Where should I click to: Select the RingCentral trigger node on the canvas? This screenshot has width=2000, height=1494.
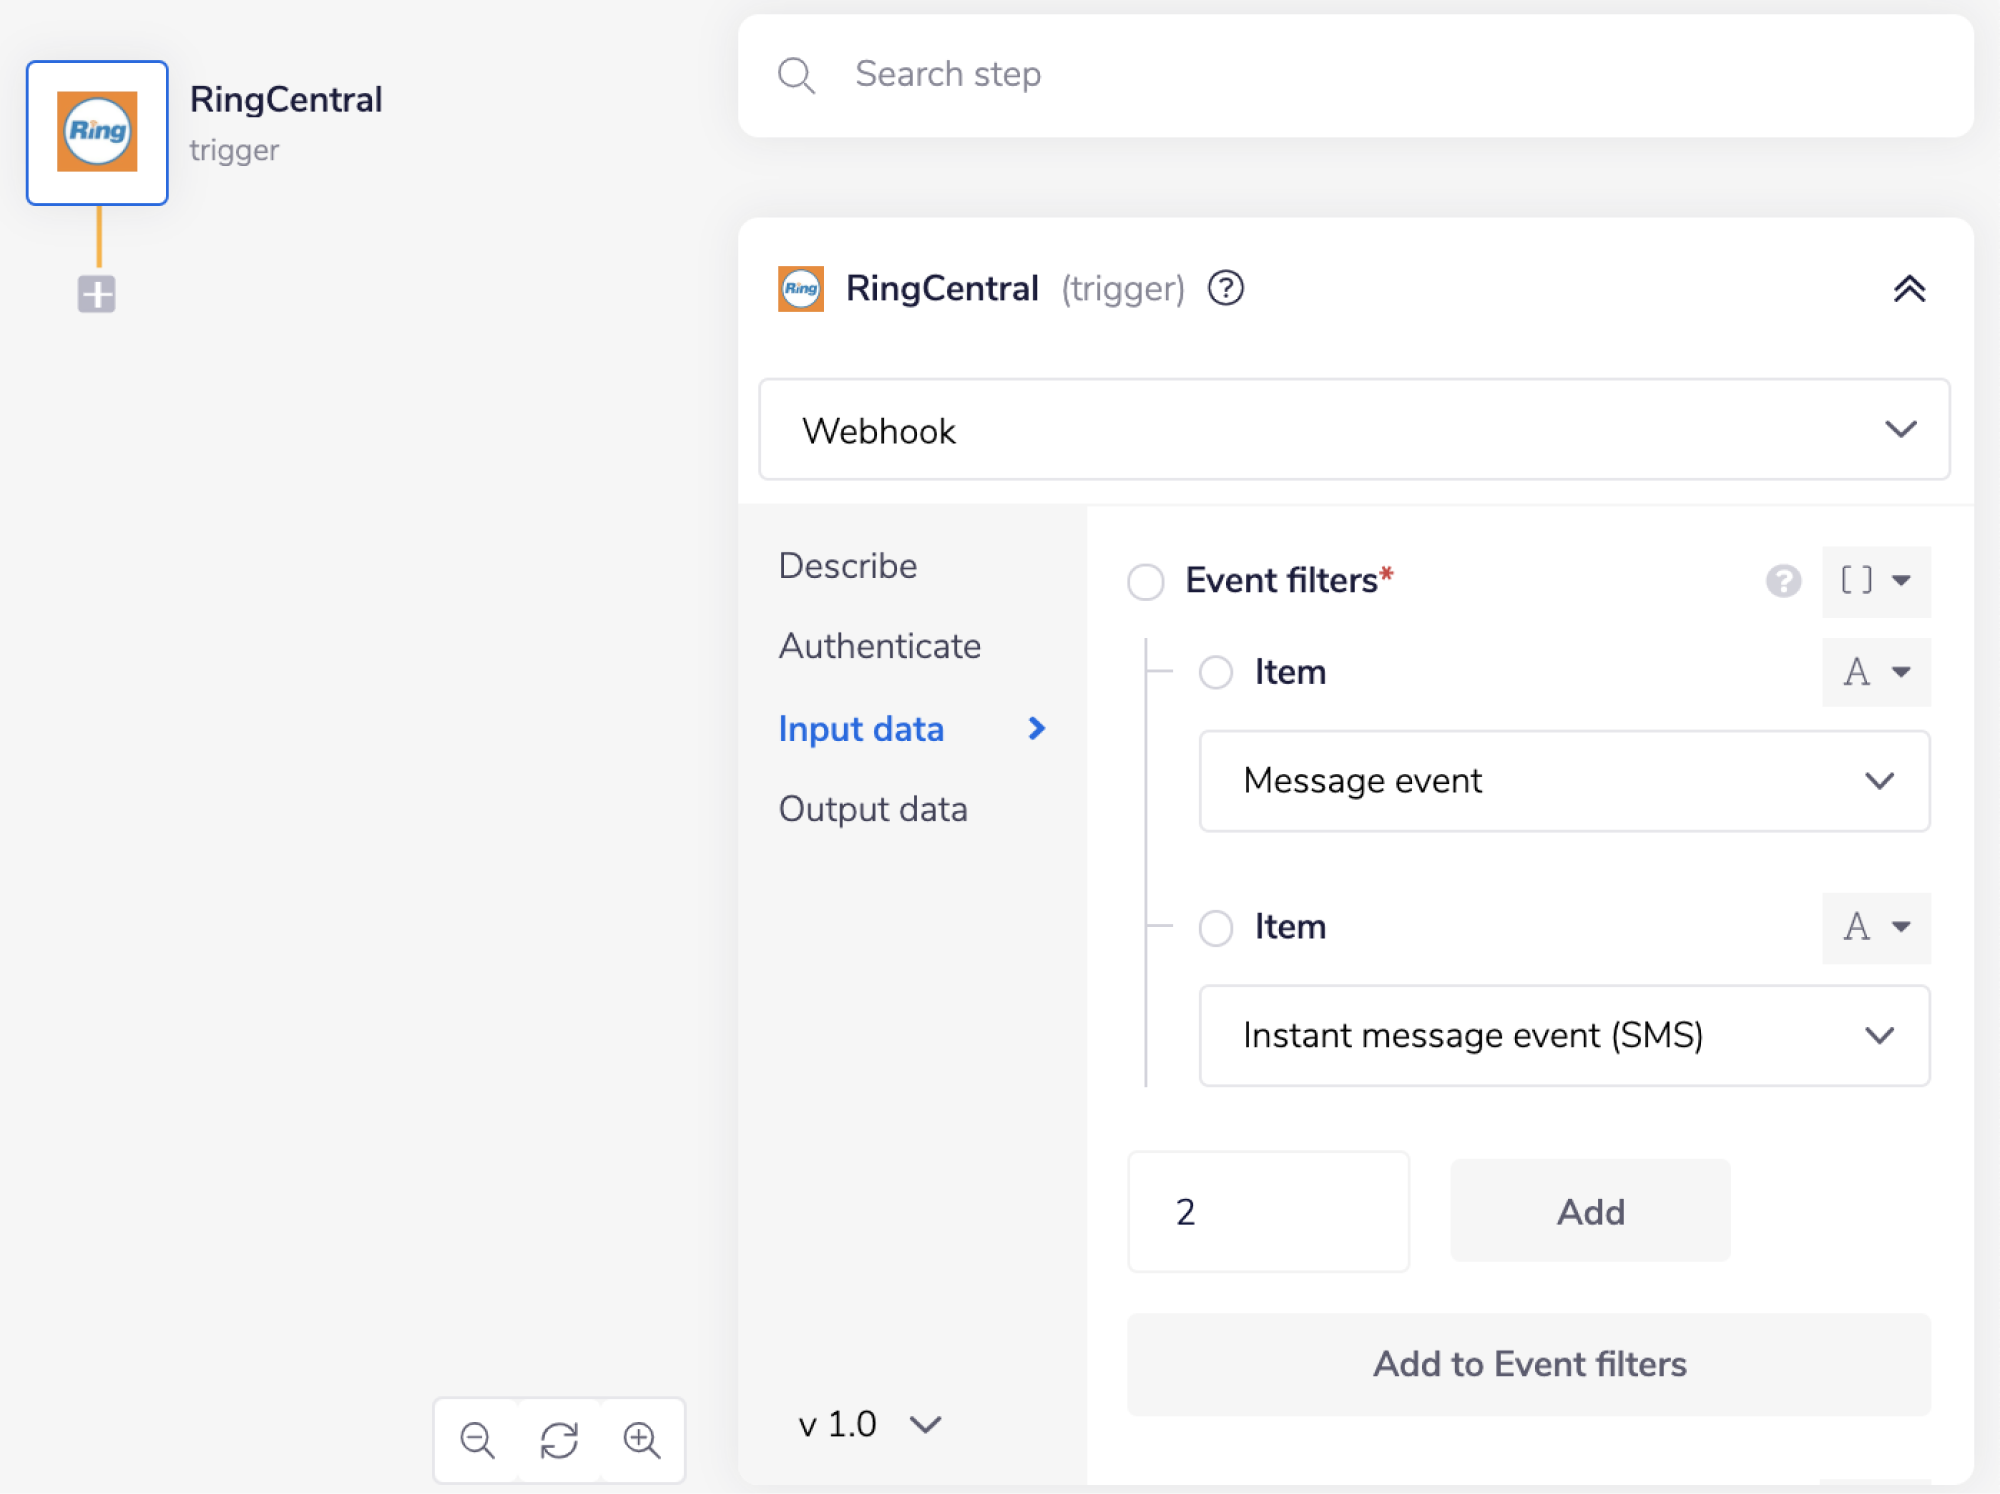click(96, 131)
